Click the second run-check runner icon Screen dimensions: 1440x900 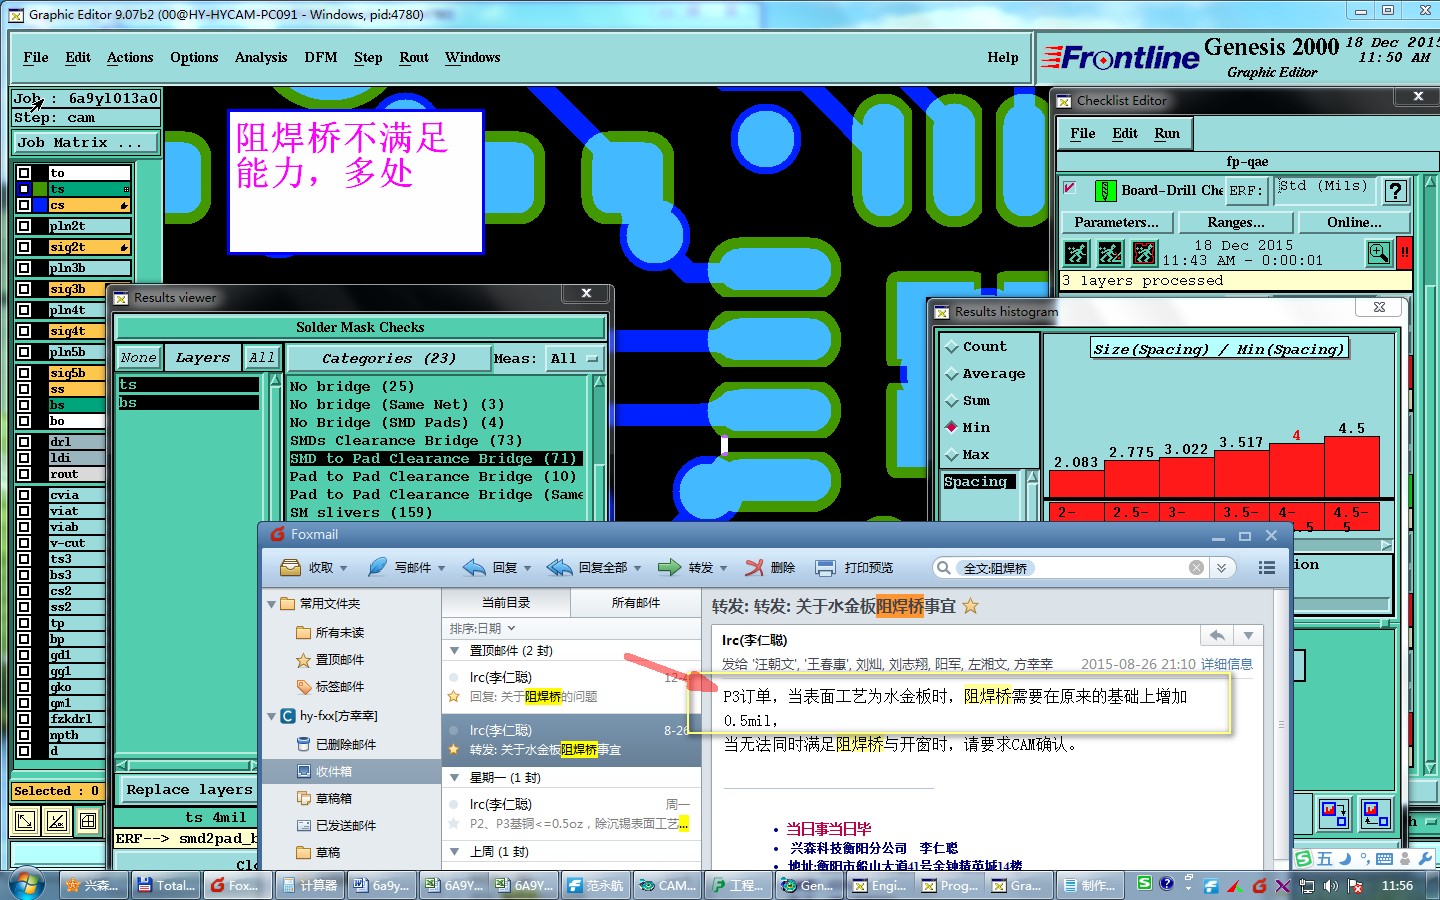(1110, 253)
